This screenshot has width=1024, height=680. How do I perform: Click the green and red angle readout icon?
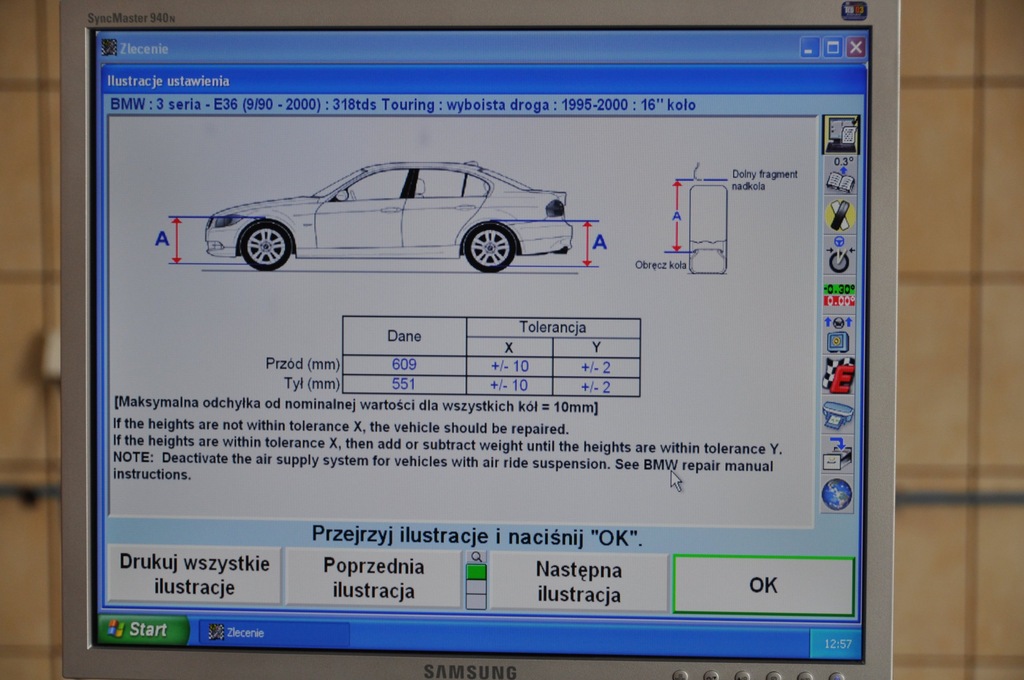tap(840, 295)
